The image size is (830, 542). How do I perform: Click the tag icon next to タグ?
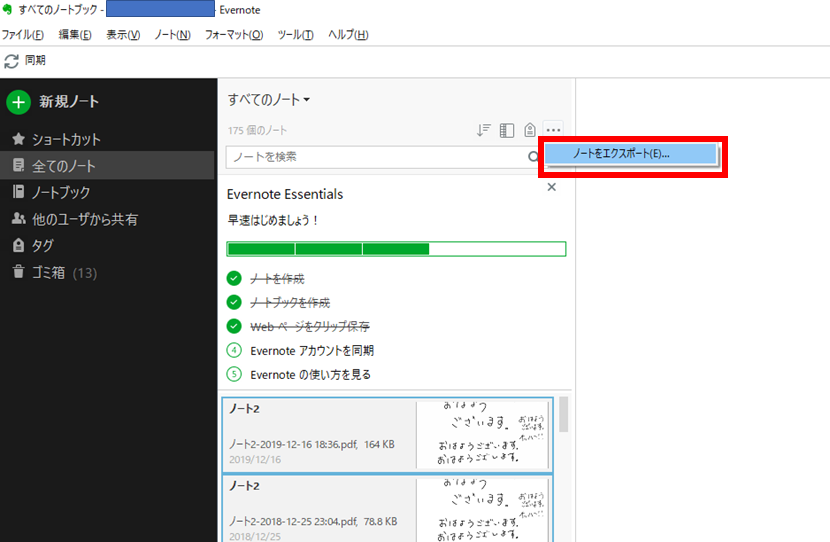pyautogui.click(x=19, y=245)
